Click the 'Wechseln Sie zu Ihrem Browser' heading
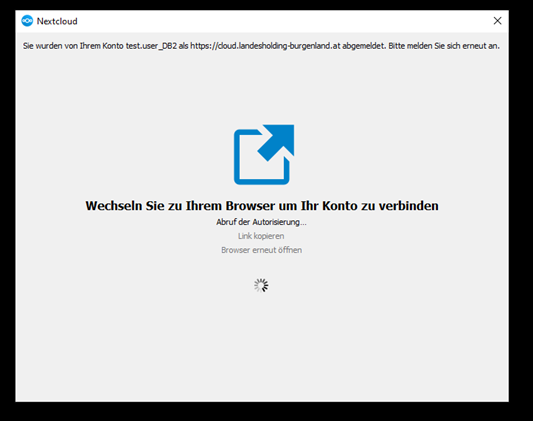The image size is (533, 421). point(262,206)
